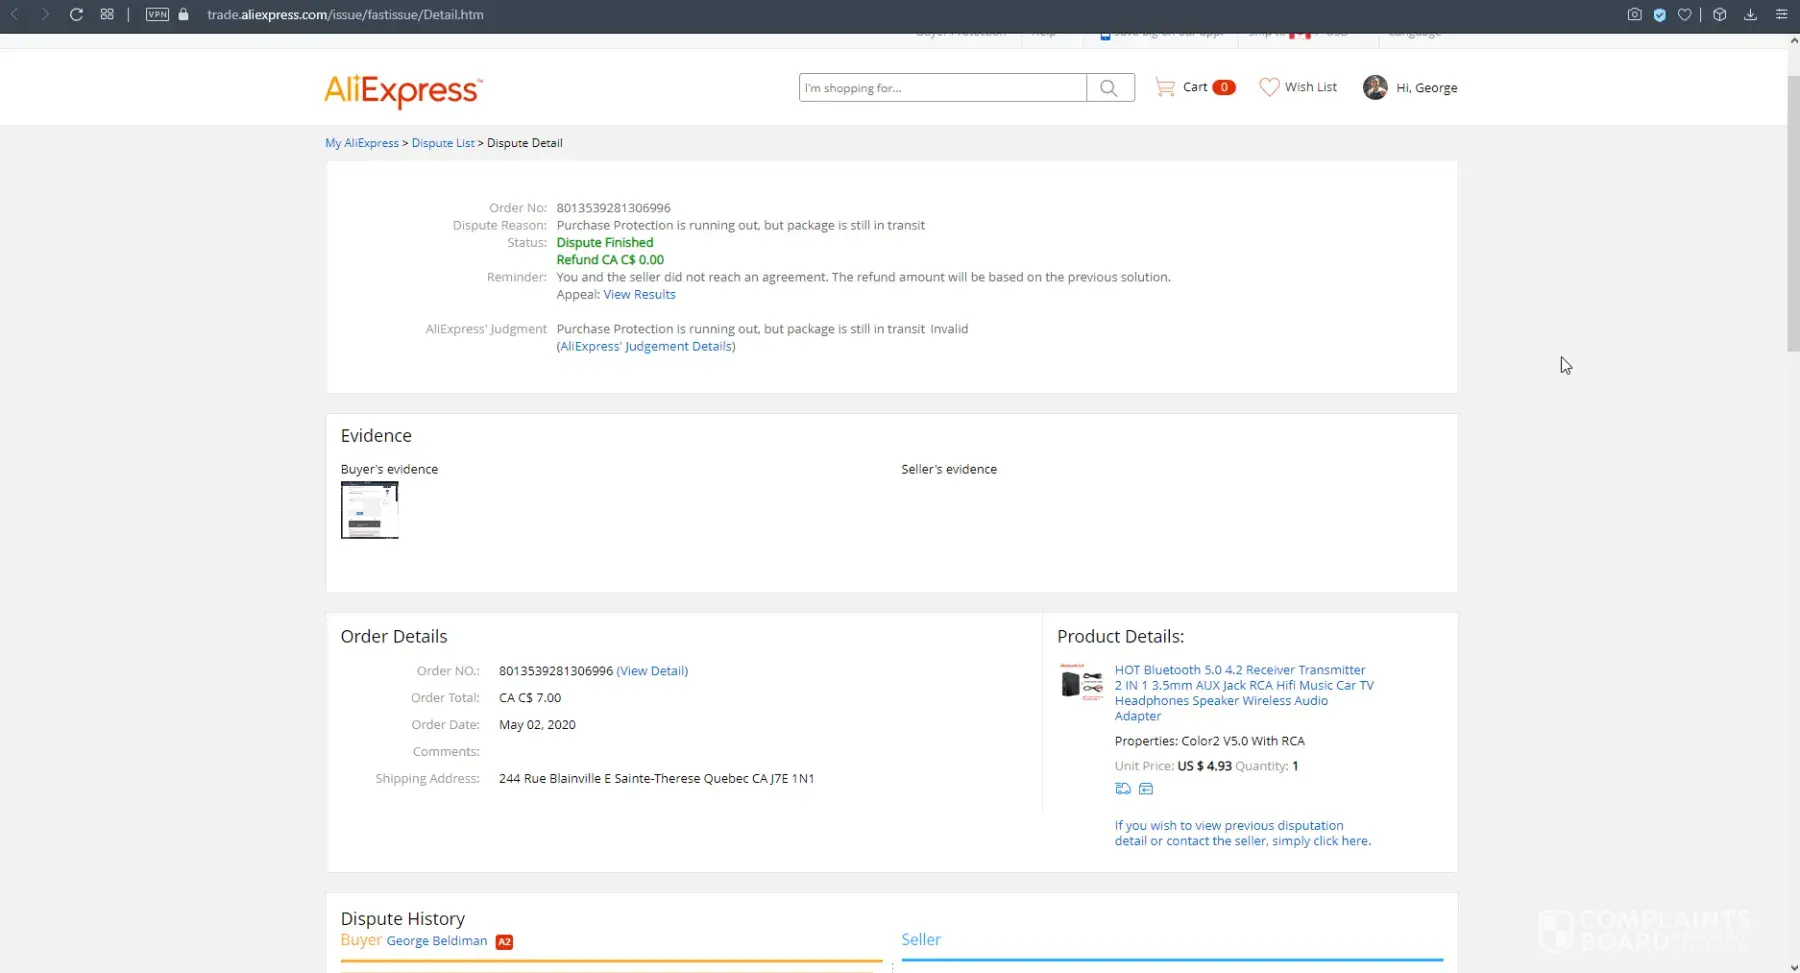
Task: Click the return box icon under product
Action: [1146, 789]
